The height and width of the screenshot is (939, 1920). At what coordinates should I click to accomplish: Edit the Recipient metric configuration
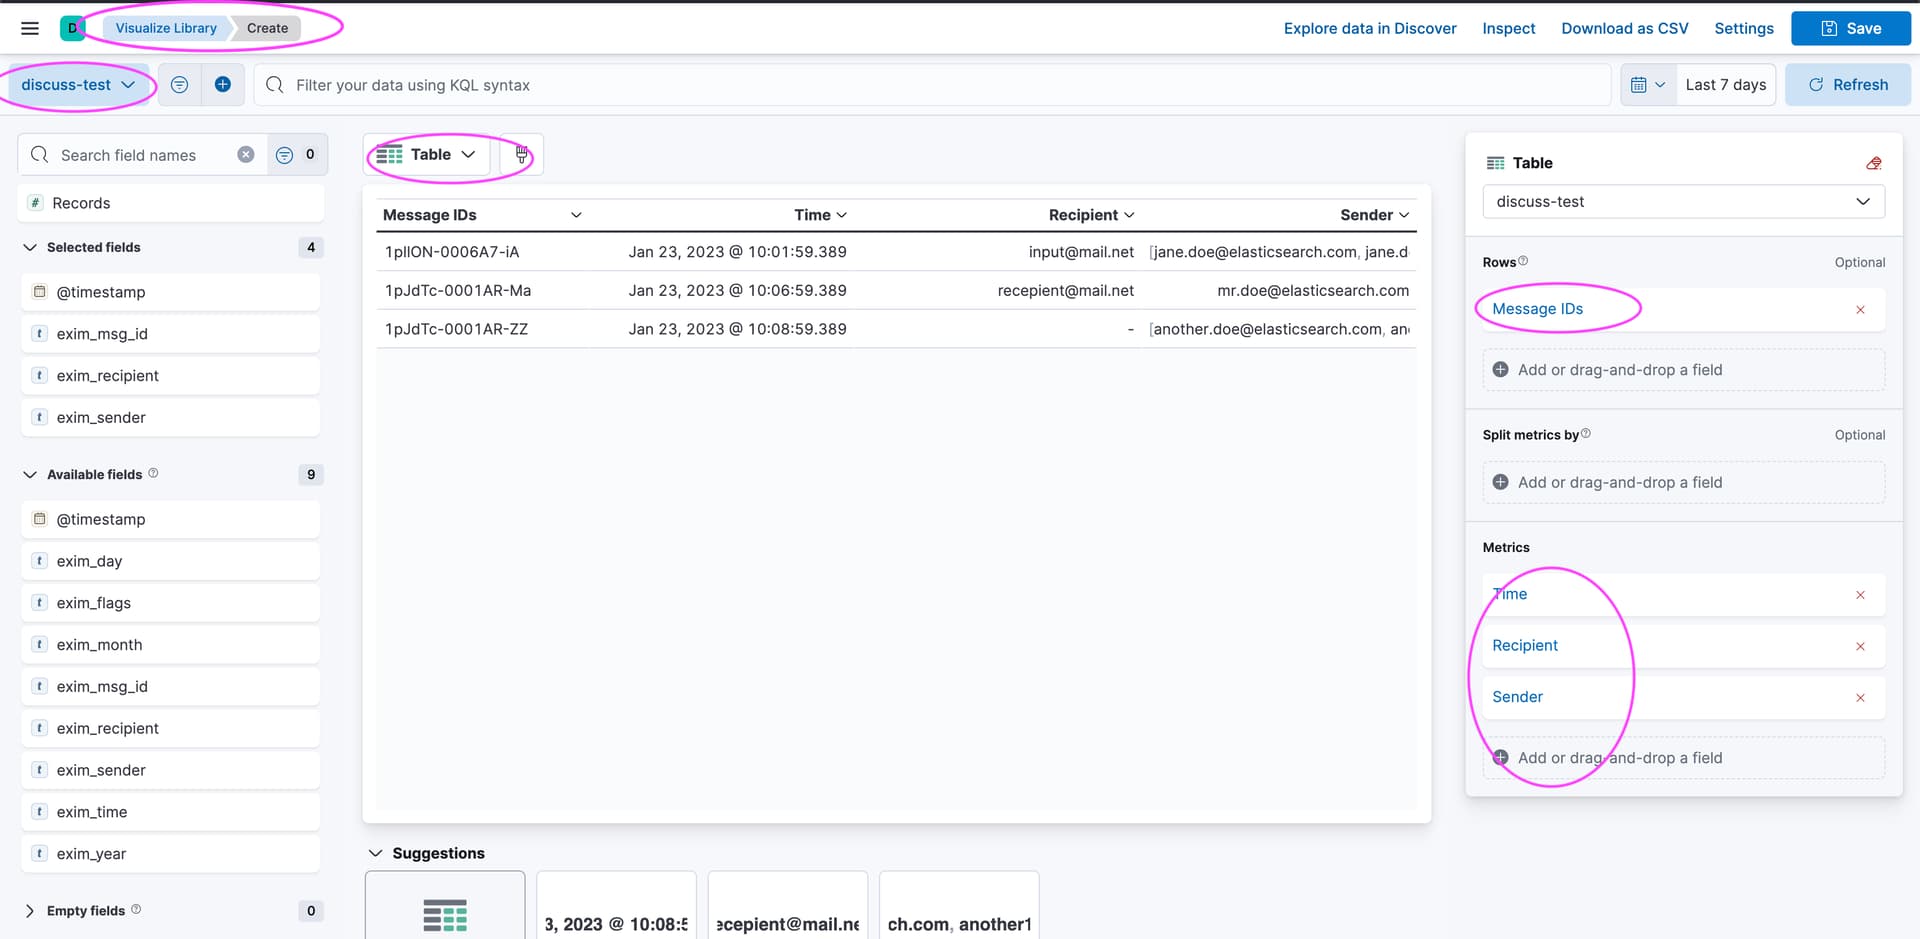[1525, 646]
